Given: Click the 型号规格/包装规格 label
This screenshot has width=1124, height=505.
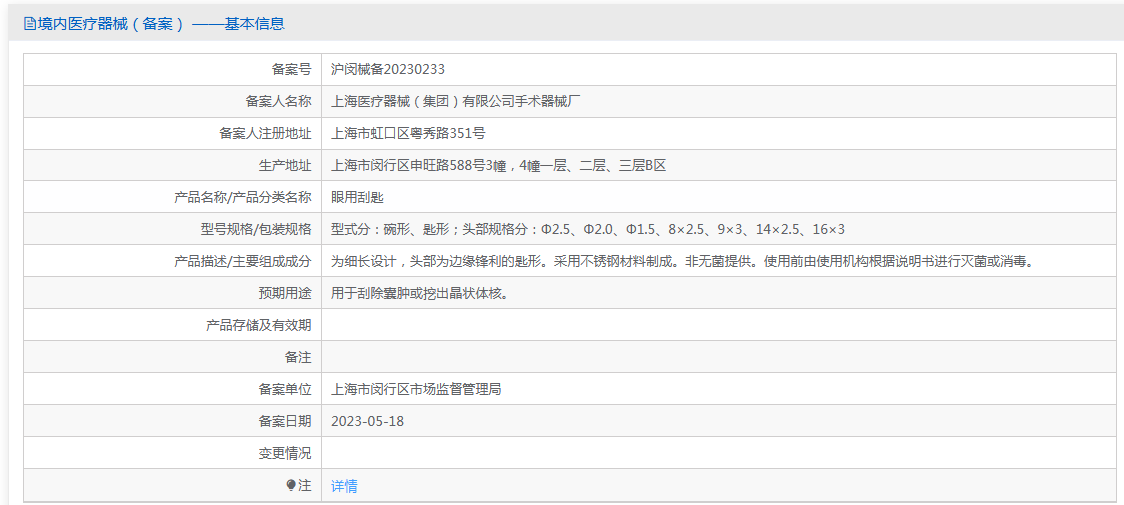Looking at the screenshot, I should [256, 230].
